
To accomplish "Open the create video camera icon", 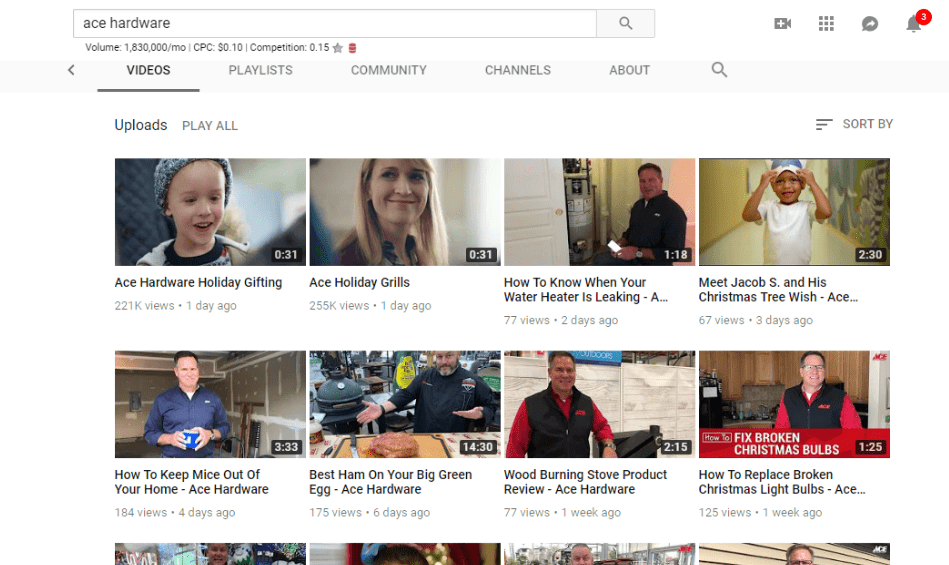I will pyautogui.click(x=783, y=24).
